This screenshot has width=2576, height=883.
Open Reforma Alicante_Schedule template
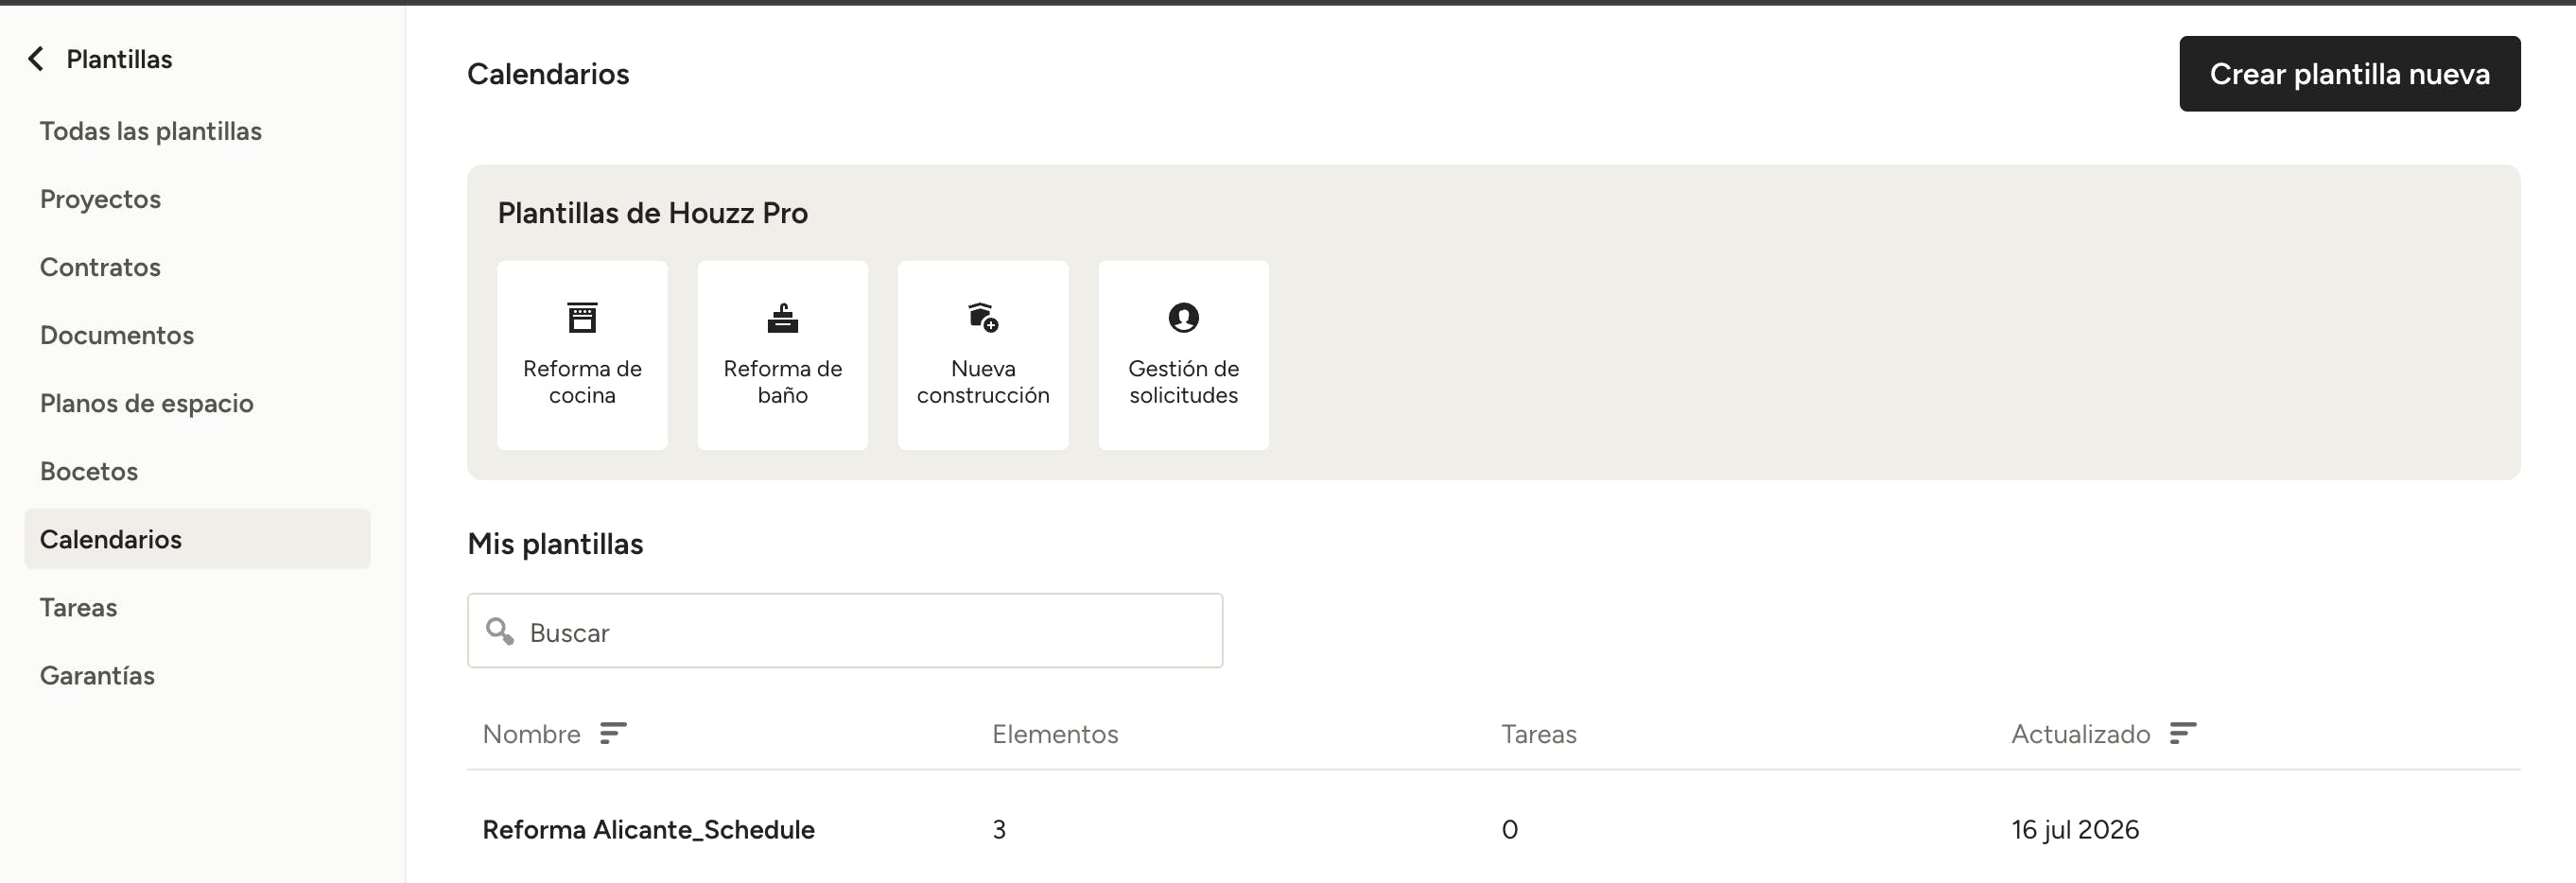pos(648,829)
